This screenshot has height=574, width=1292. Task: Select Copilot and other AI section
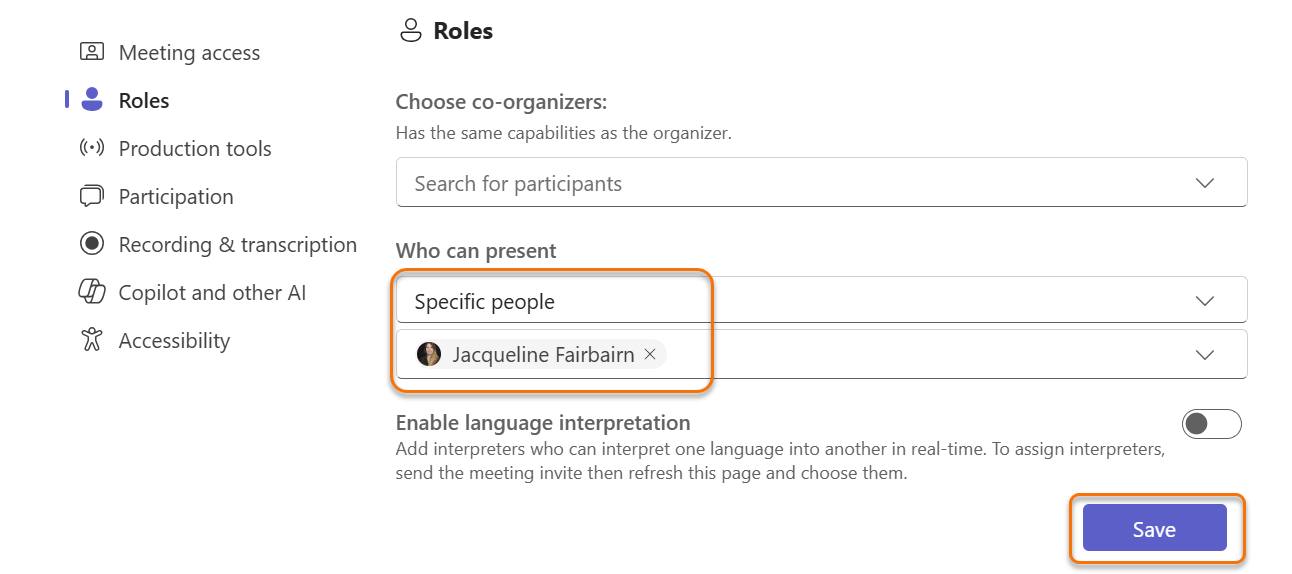click(x=212, y=292)
